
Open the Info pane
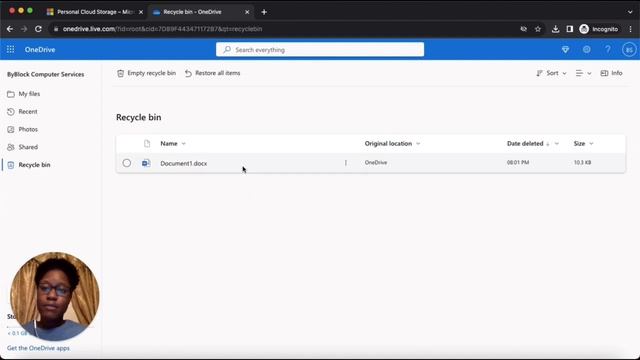click(611, 73)
